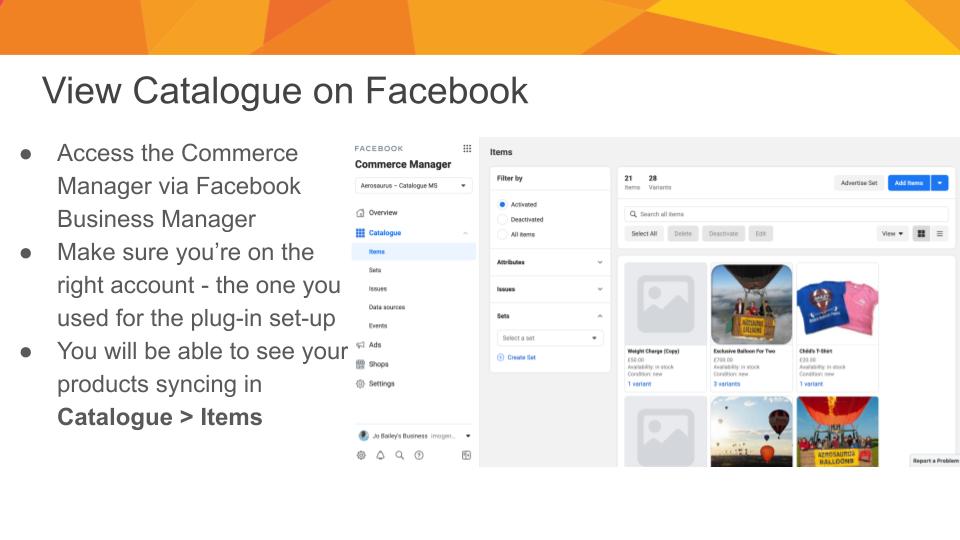This screenshot has width=960, height=540.
Task: Open the Add Items dropdown arrow
Action: pos(940,182)
